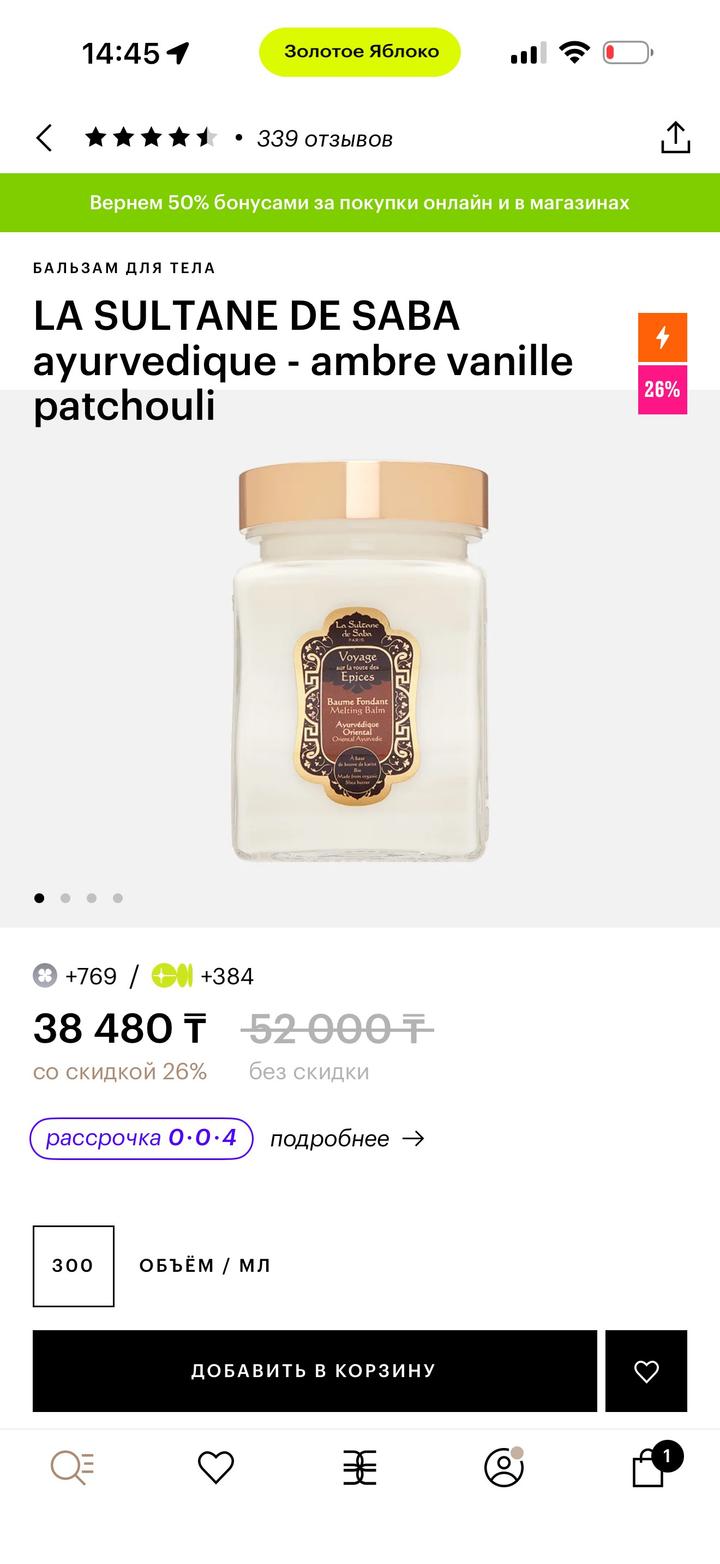This screenshot has height=1564, width=720.
Task: Open рассрочка 0·0·4 installment badge
Action: click(x=141, y=1139)
